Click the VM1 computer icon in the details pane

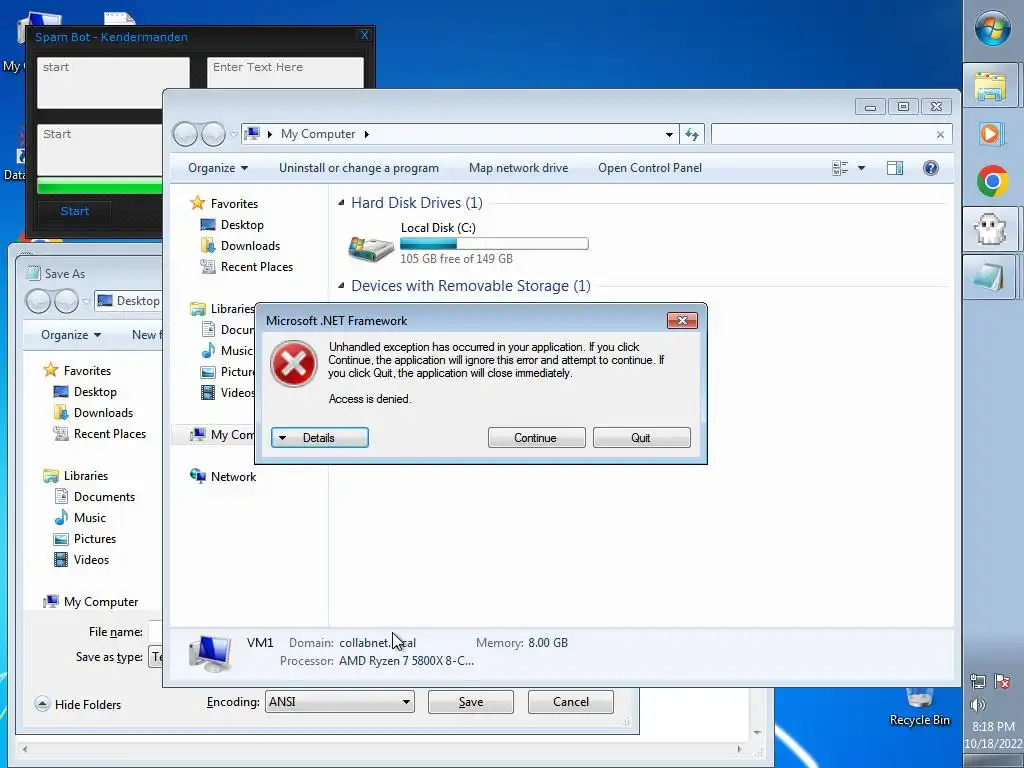coord(210,653)
